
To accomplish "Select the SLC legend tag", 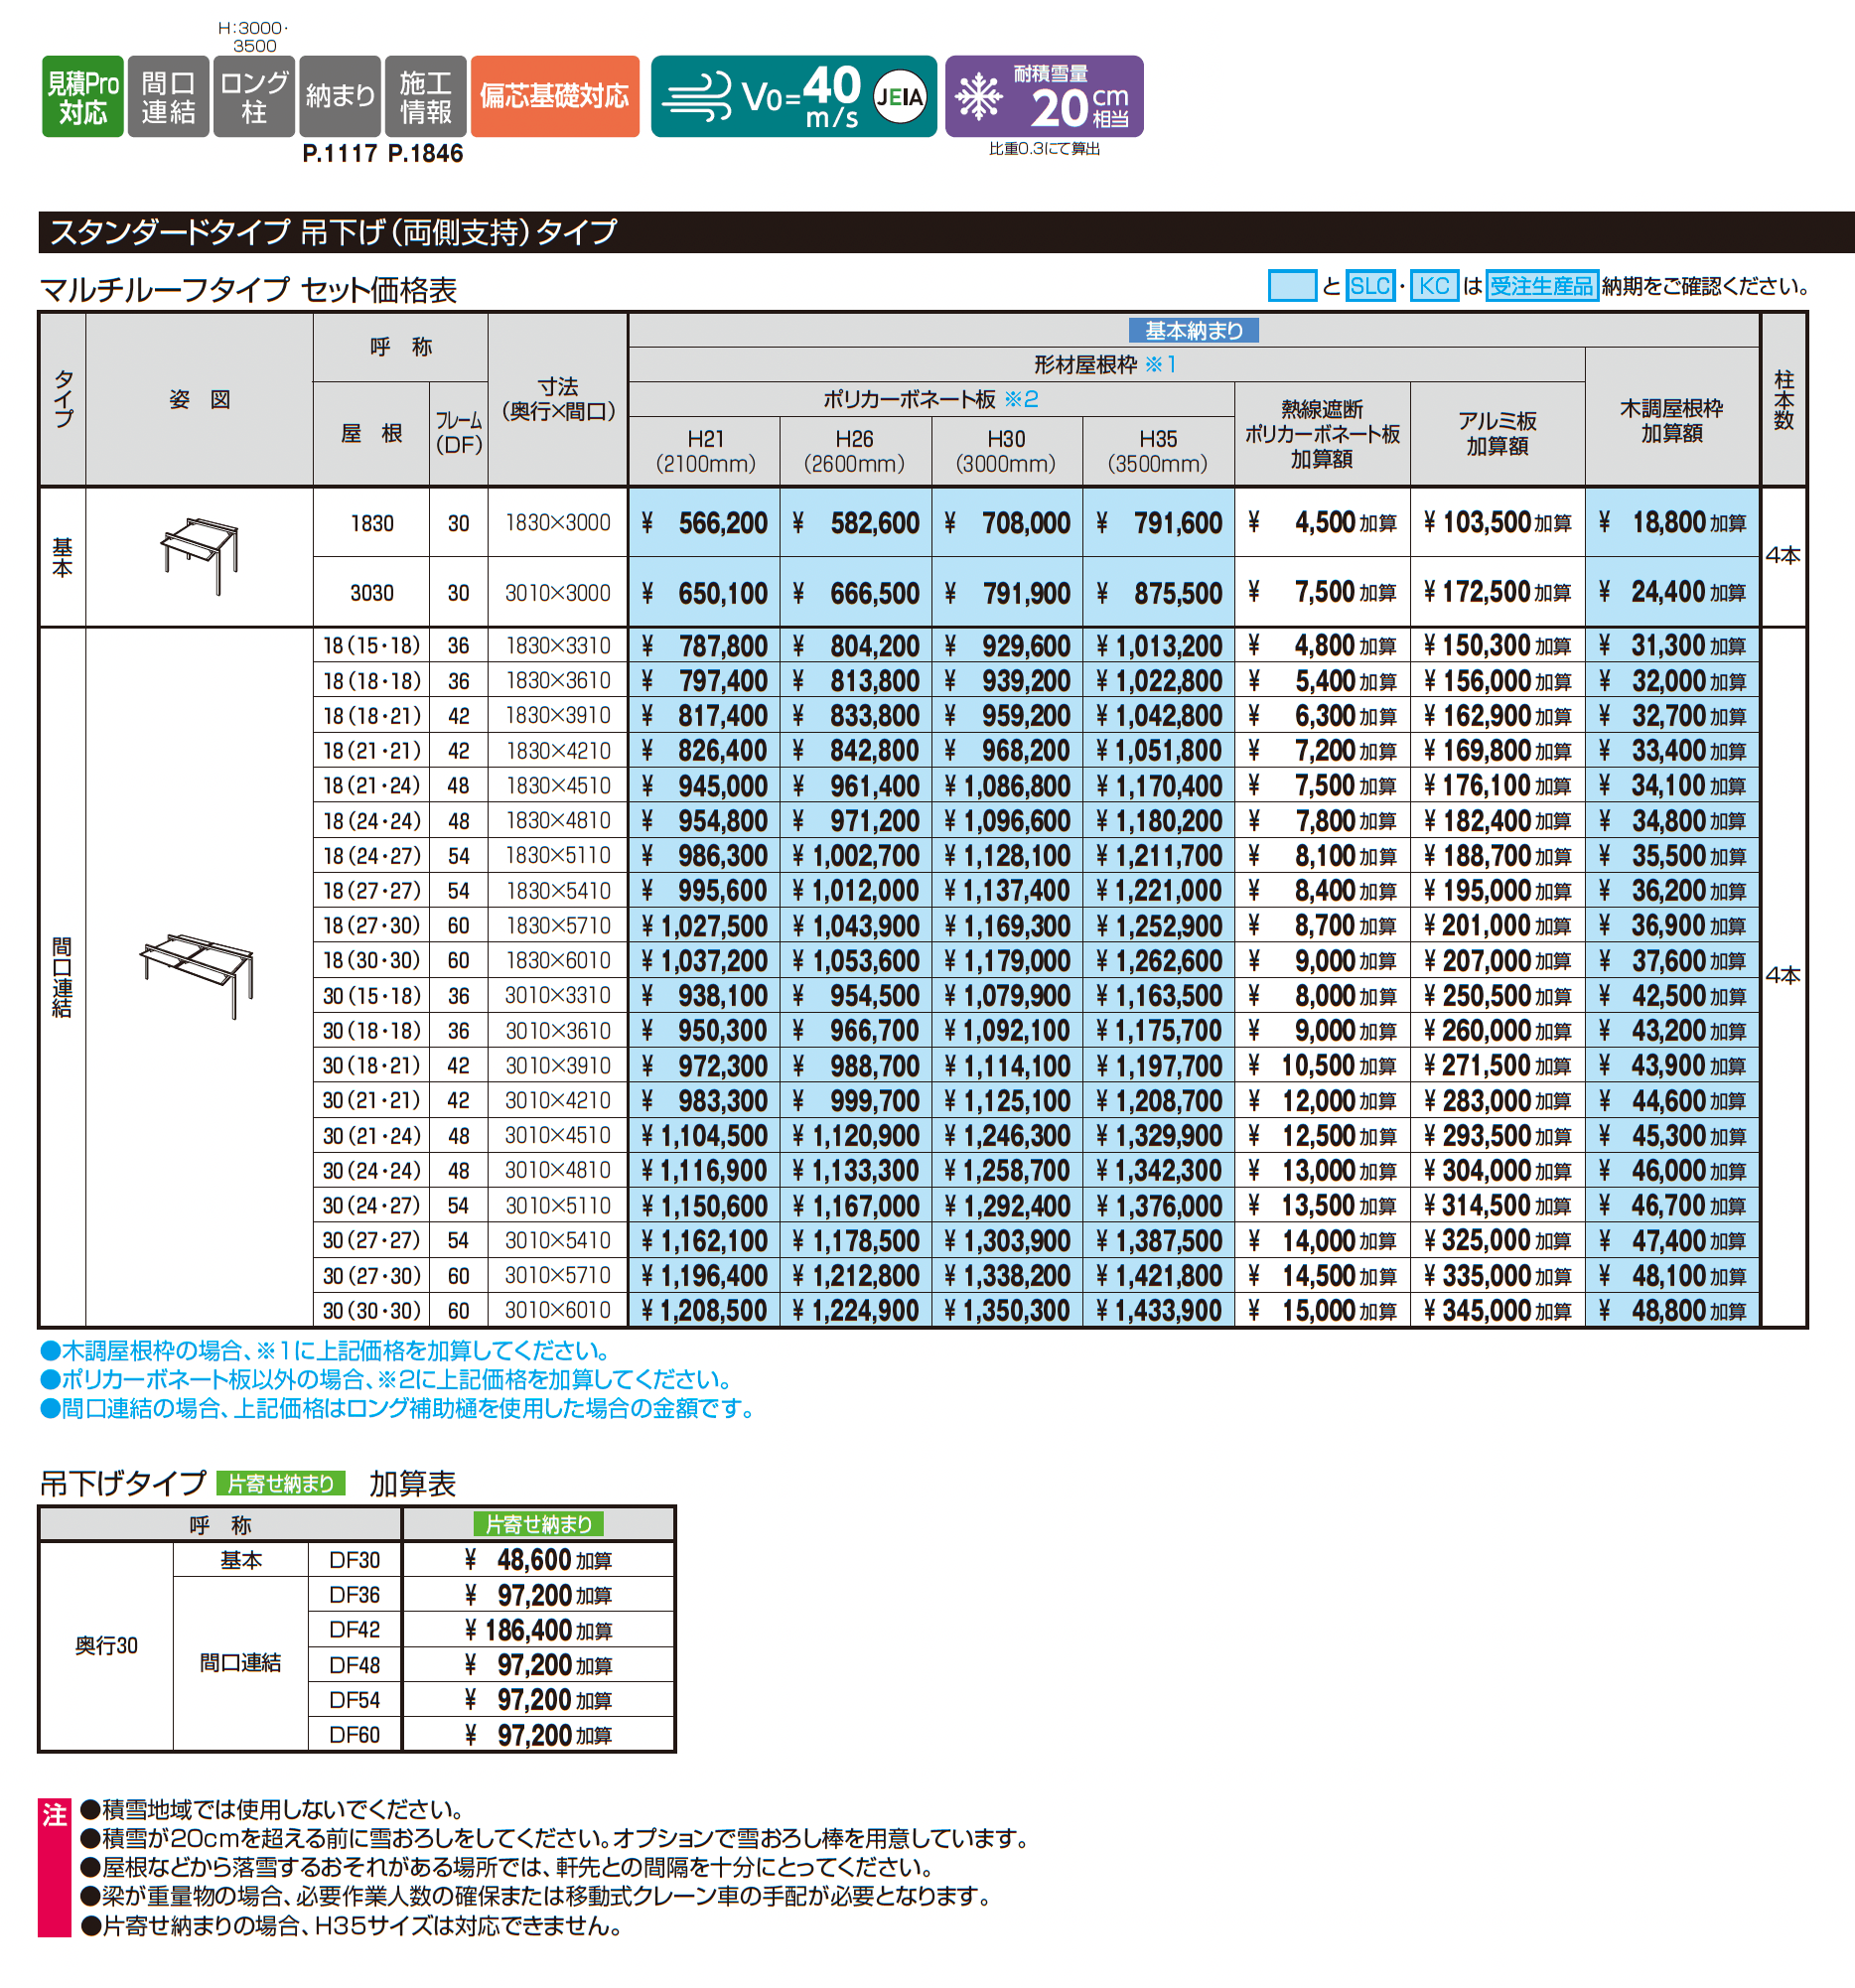I will (x=1370, y=286).
